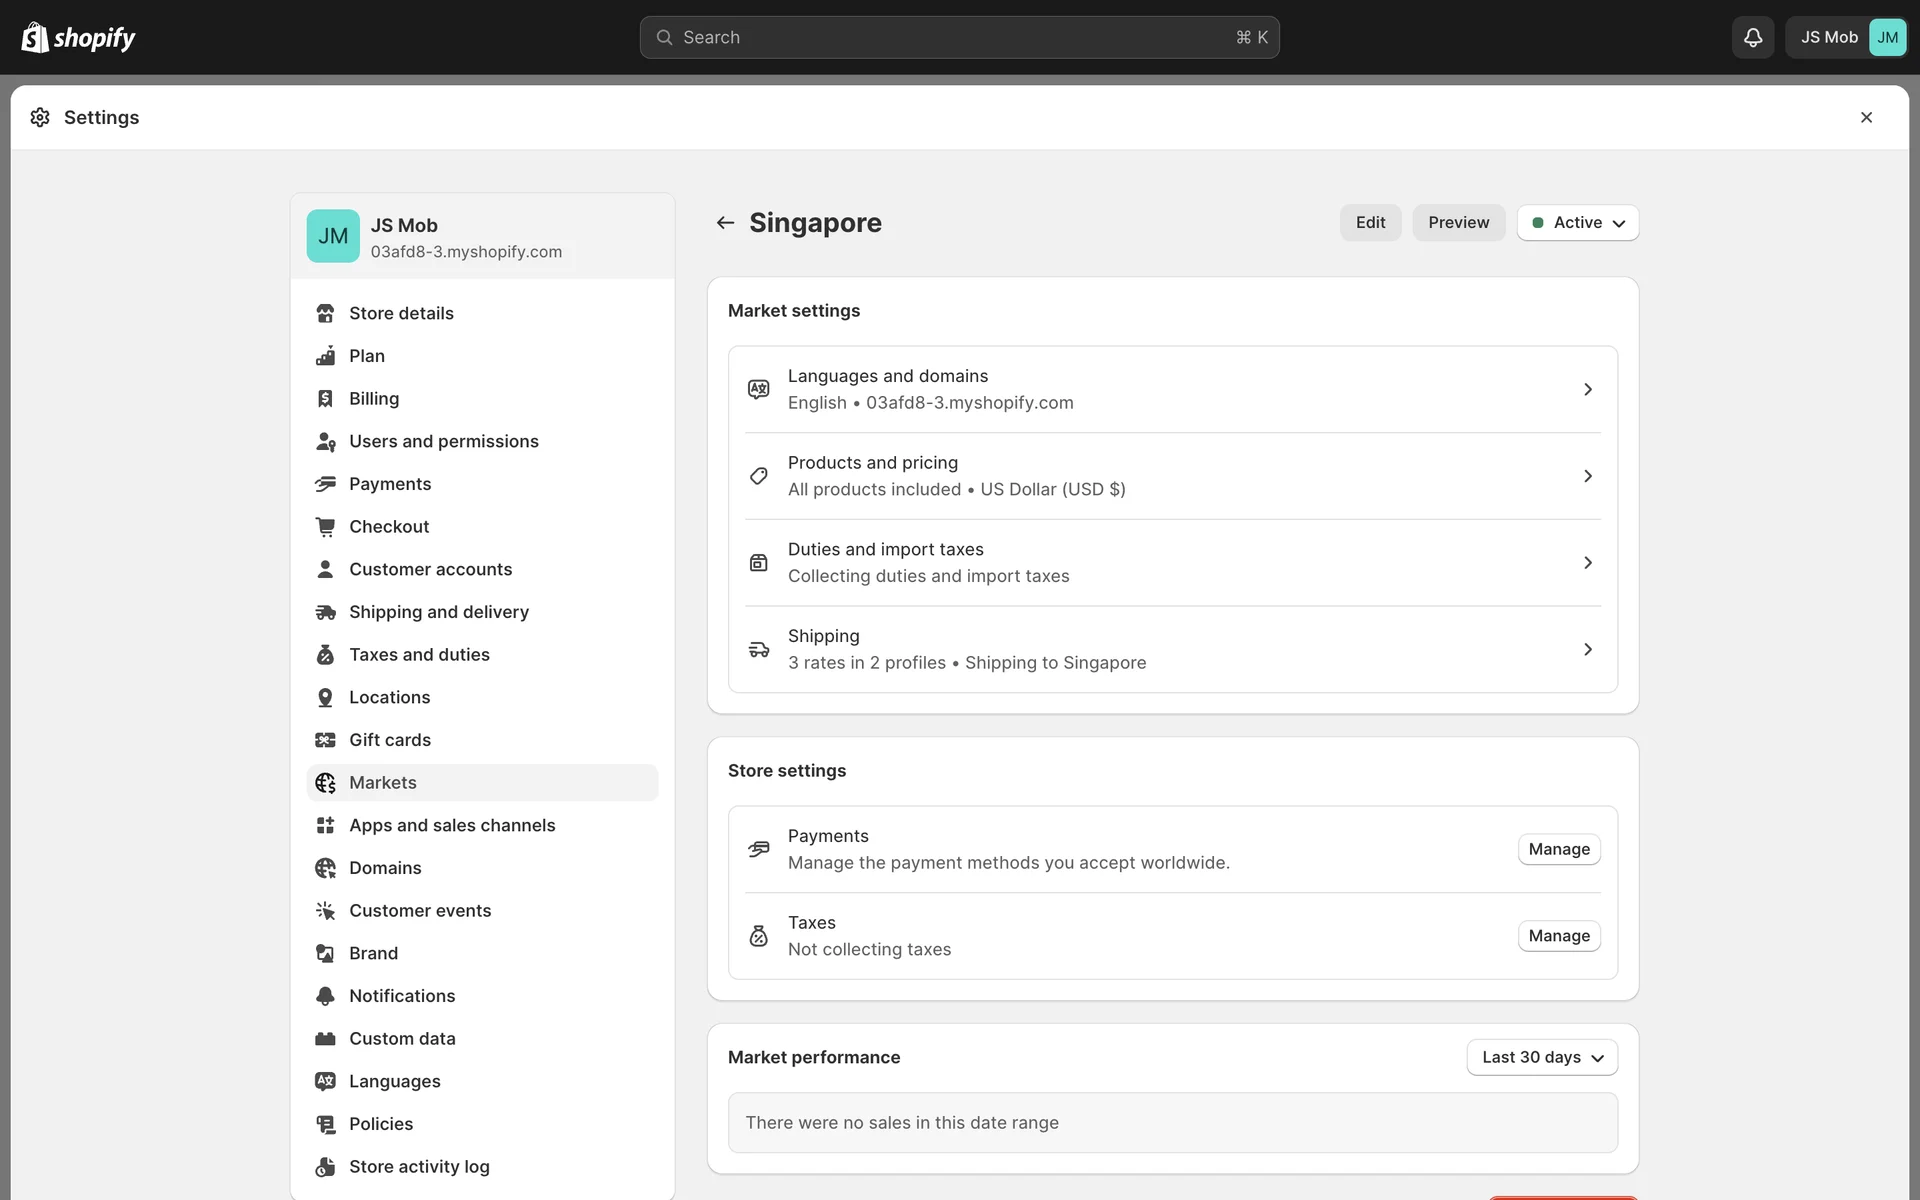Click Manage button for Payments
Image resolution: width=1920 pixels, height=1200 pixels.
(x=1558, y=849)
